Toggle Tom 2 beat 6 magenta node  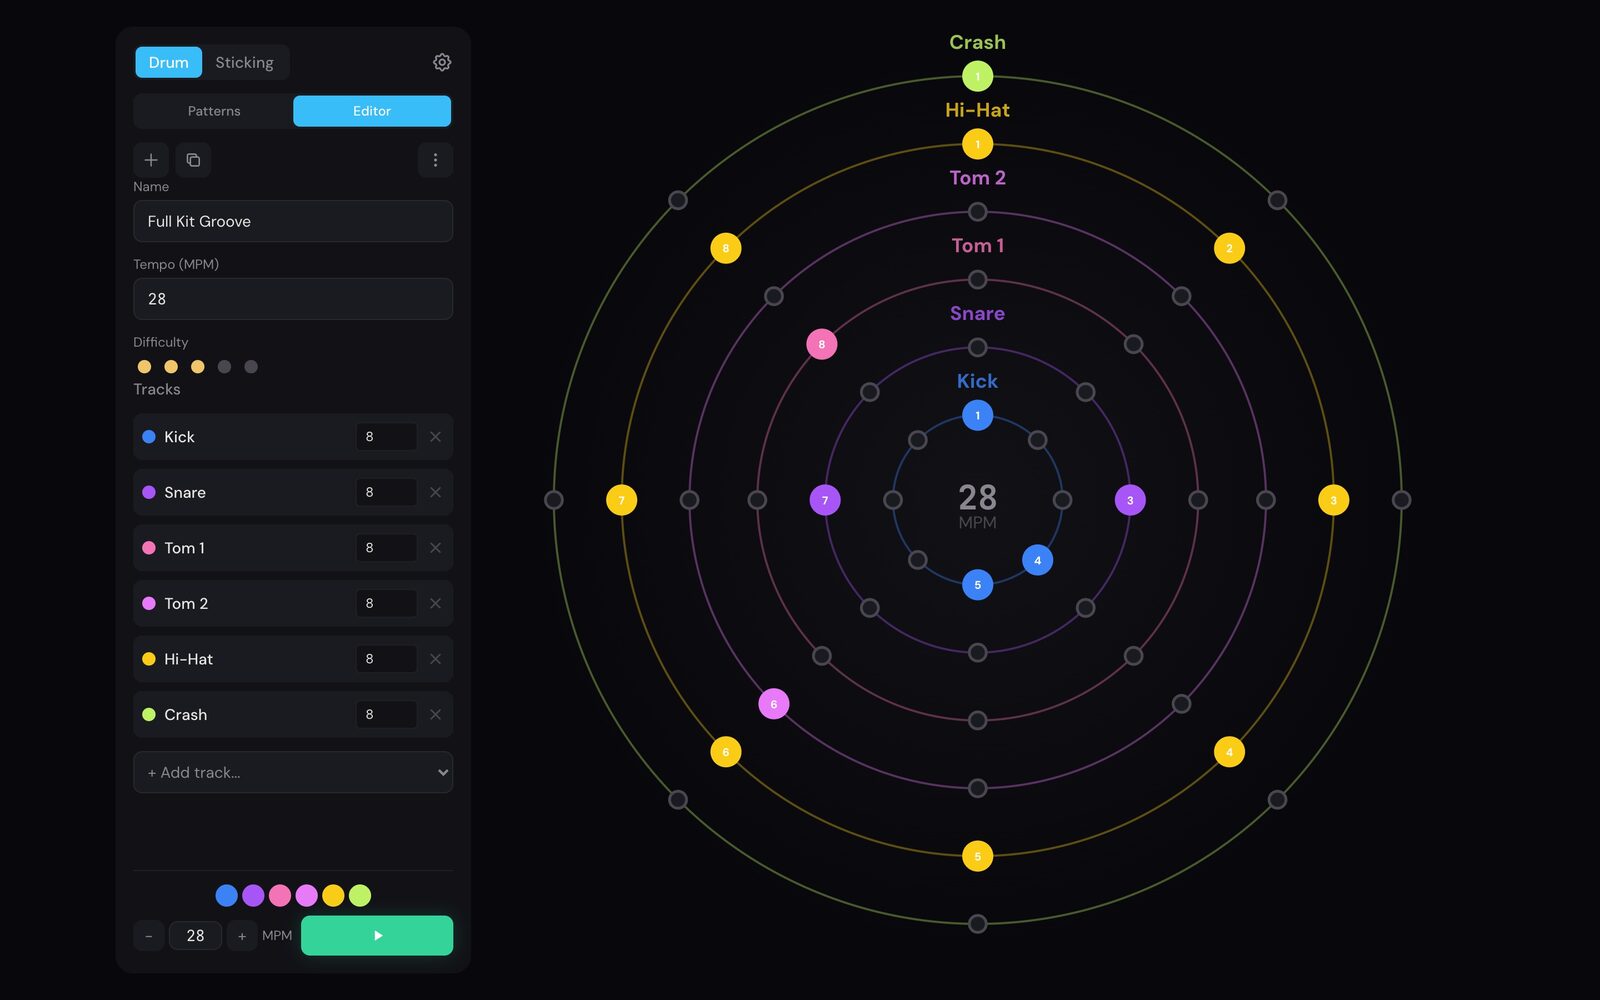click(774, 704)
